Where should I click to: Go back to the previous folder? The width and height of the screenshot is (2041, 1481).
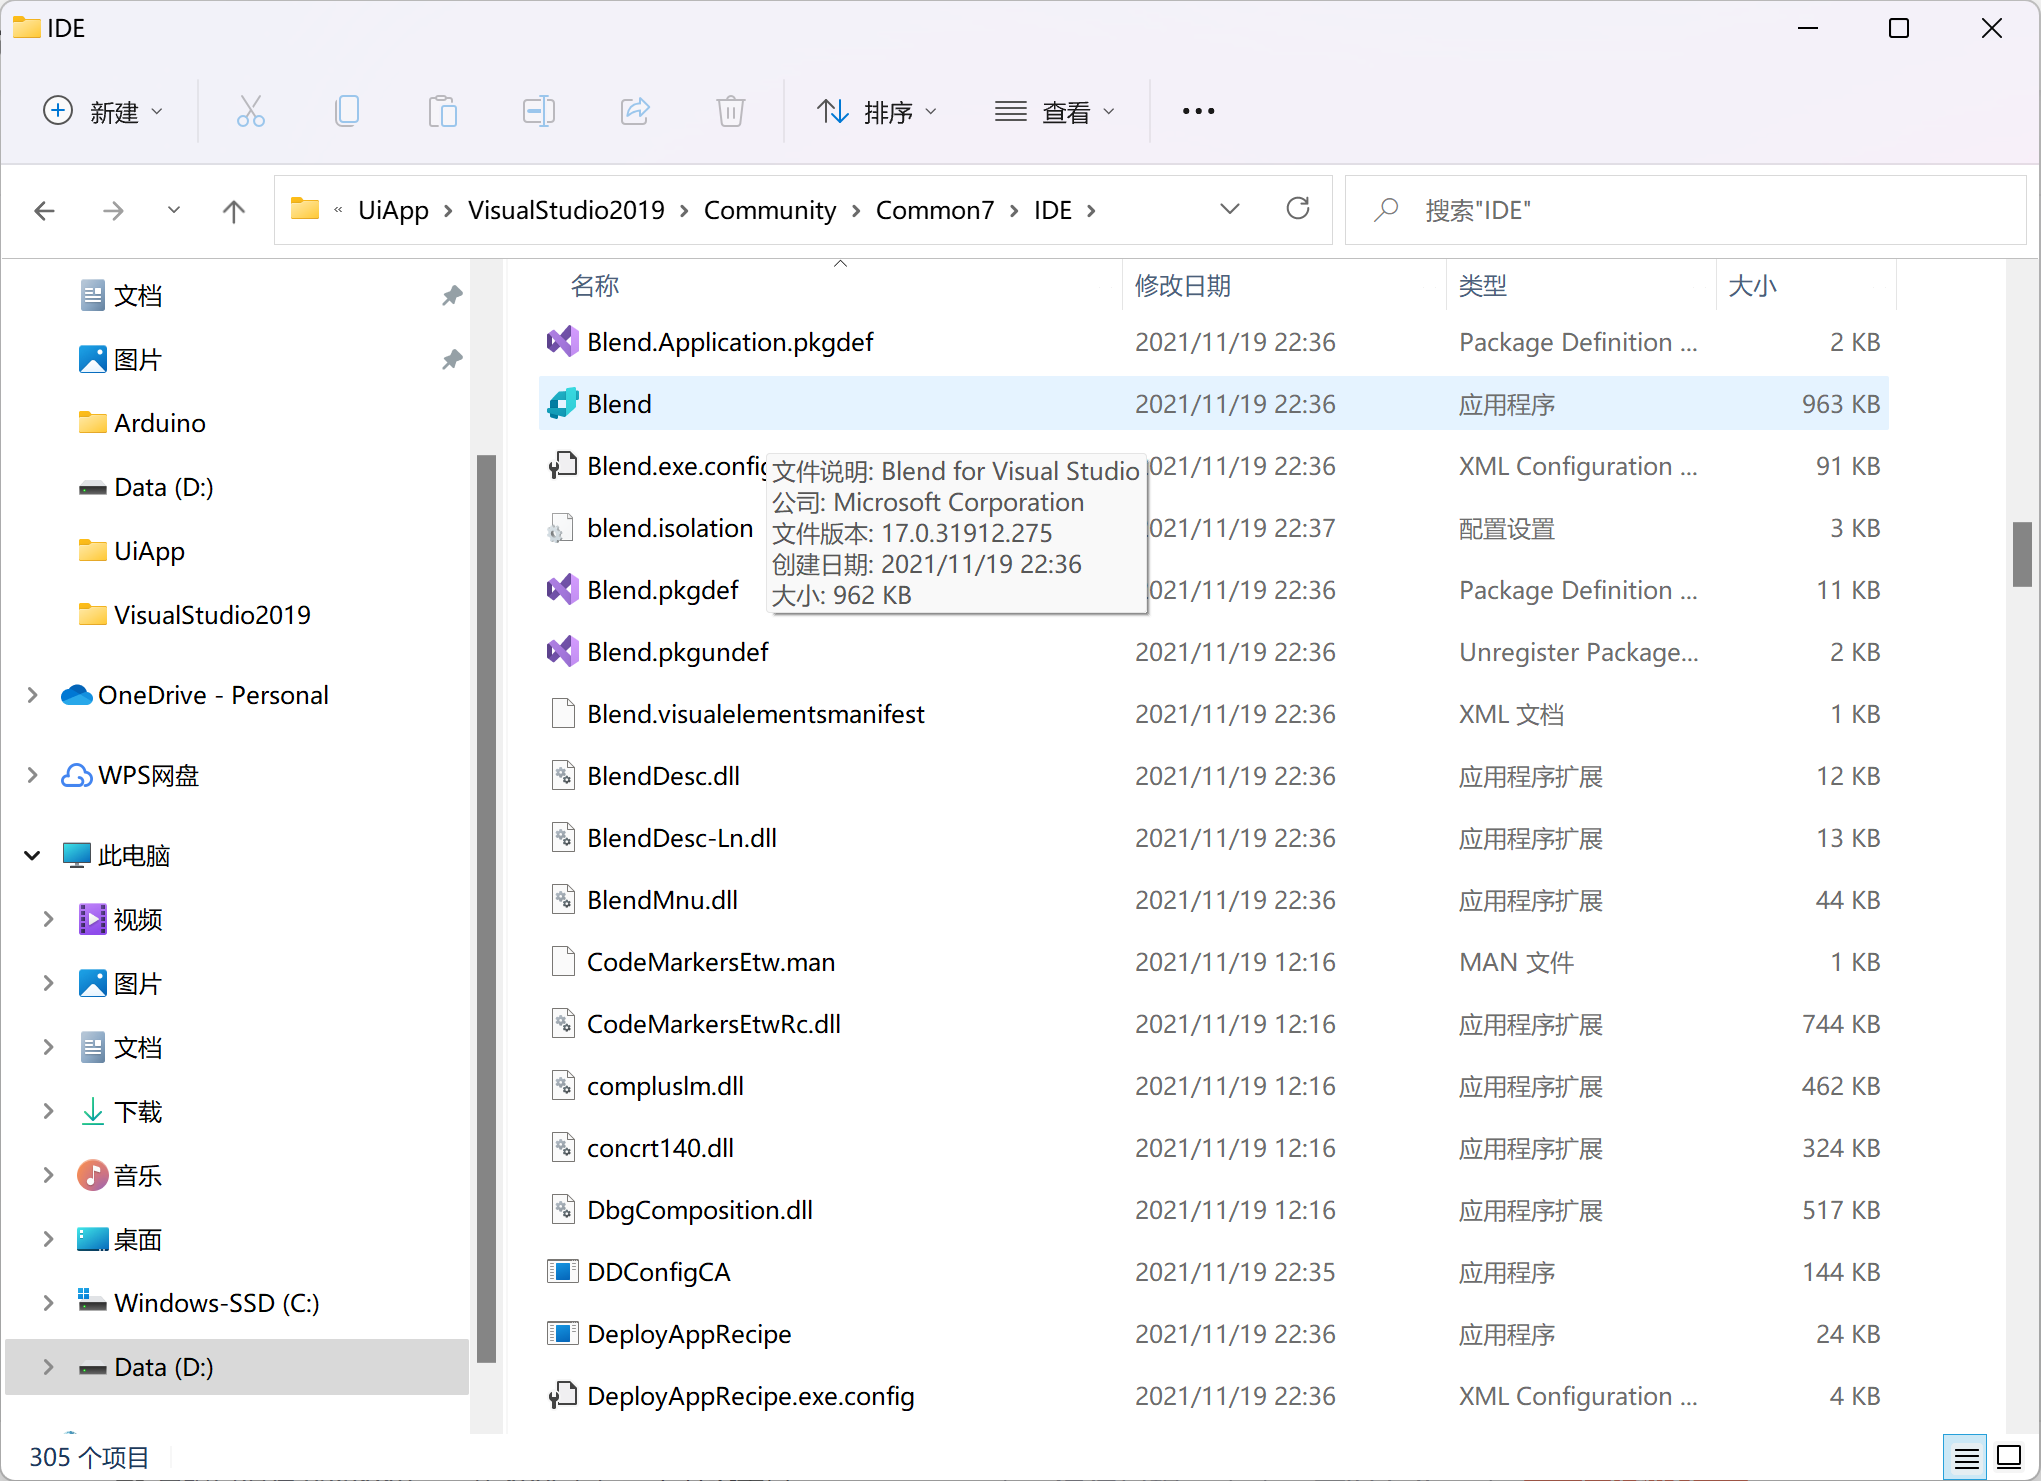[44, 210]
